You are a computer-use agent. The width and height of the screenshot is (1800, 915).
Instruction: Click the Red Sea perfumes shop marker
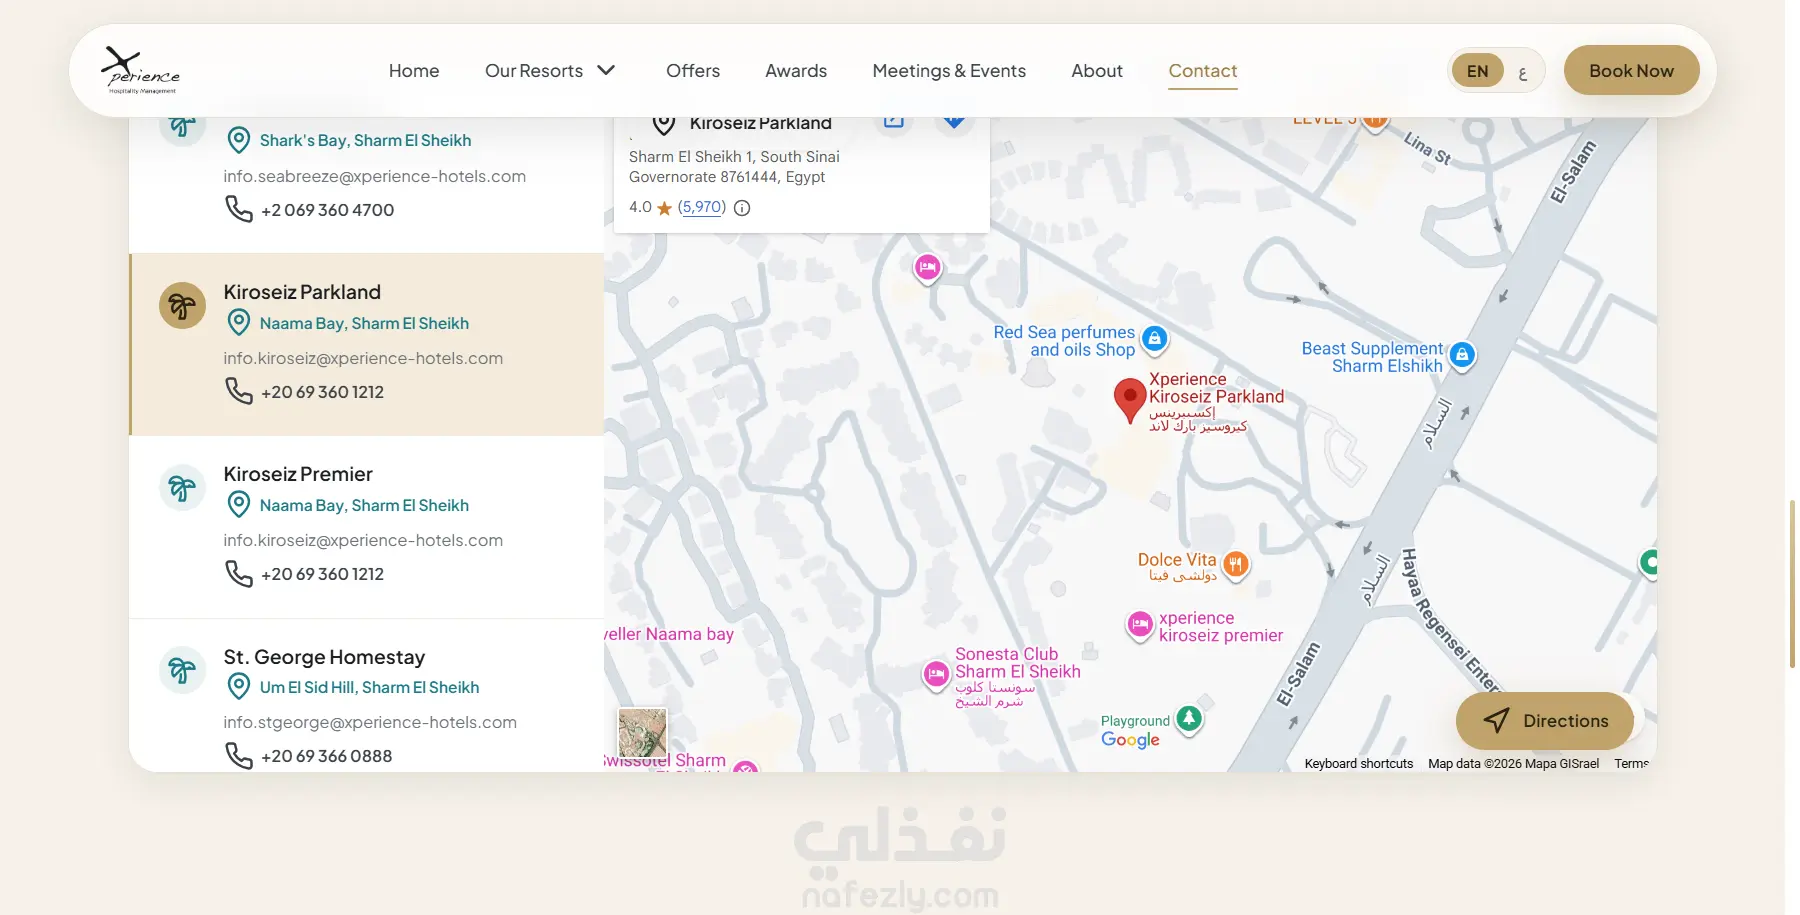pos(1154,339)
